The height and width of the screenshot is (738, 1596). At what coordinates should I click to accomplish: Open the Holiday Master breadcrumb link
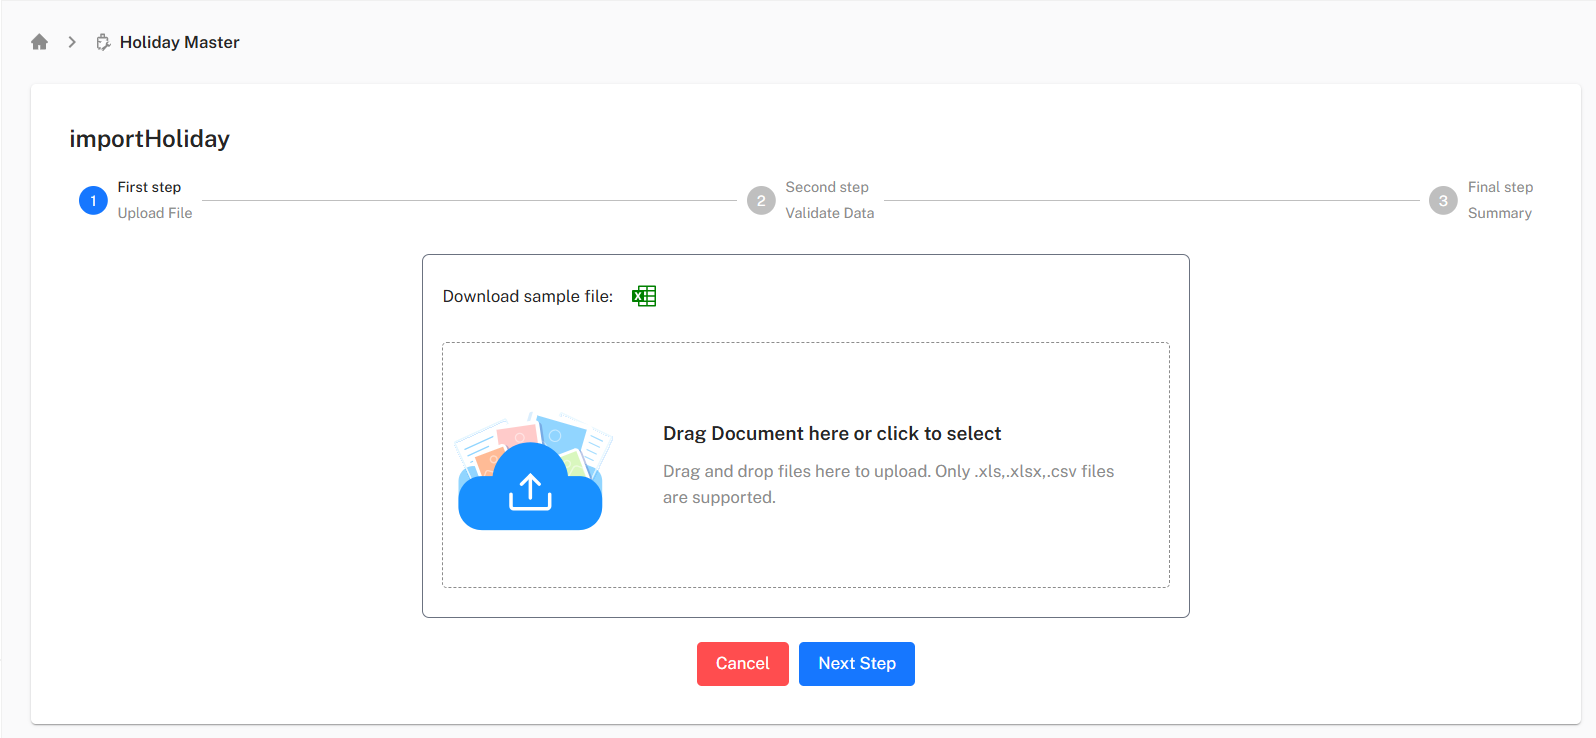coord(179,42)
